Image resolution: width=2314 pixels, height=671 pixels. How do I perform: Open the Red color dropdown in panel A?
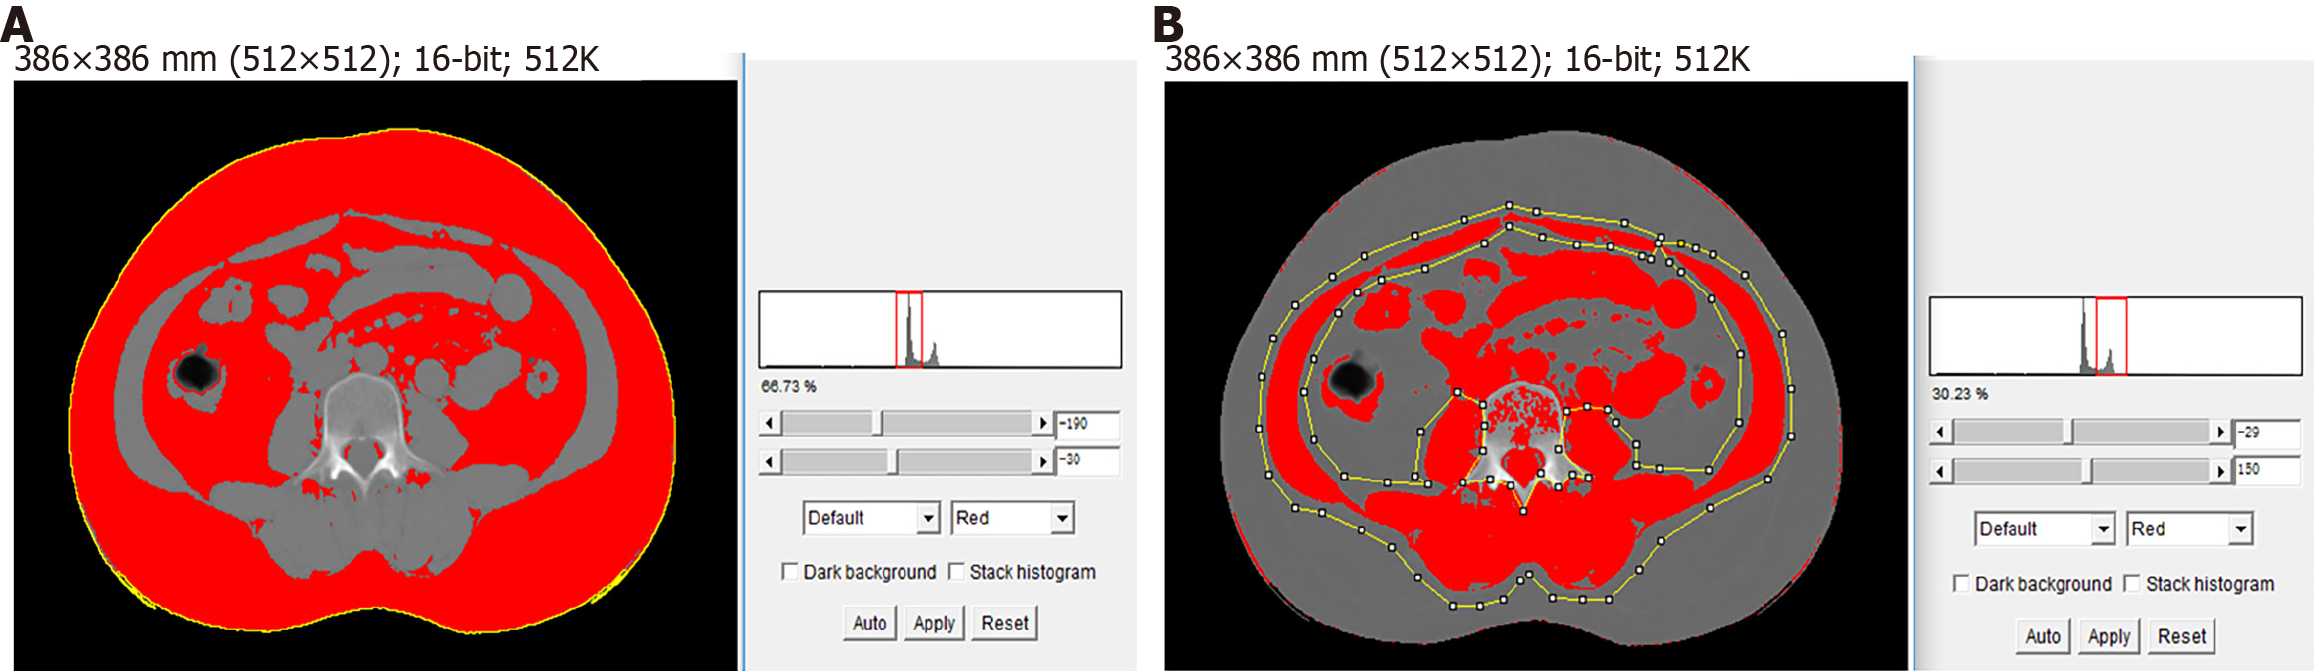tap(1012, 518)
